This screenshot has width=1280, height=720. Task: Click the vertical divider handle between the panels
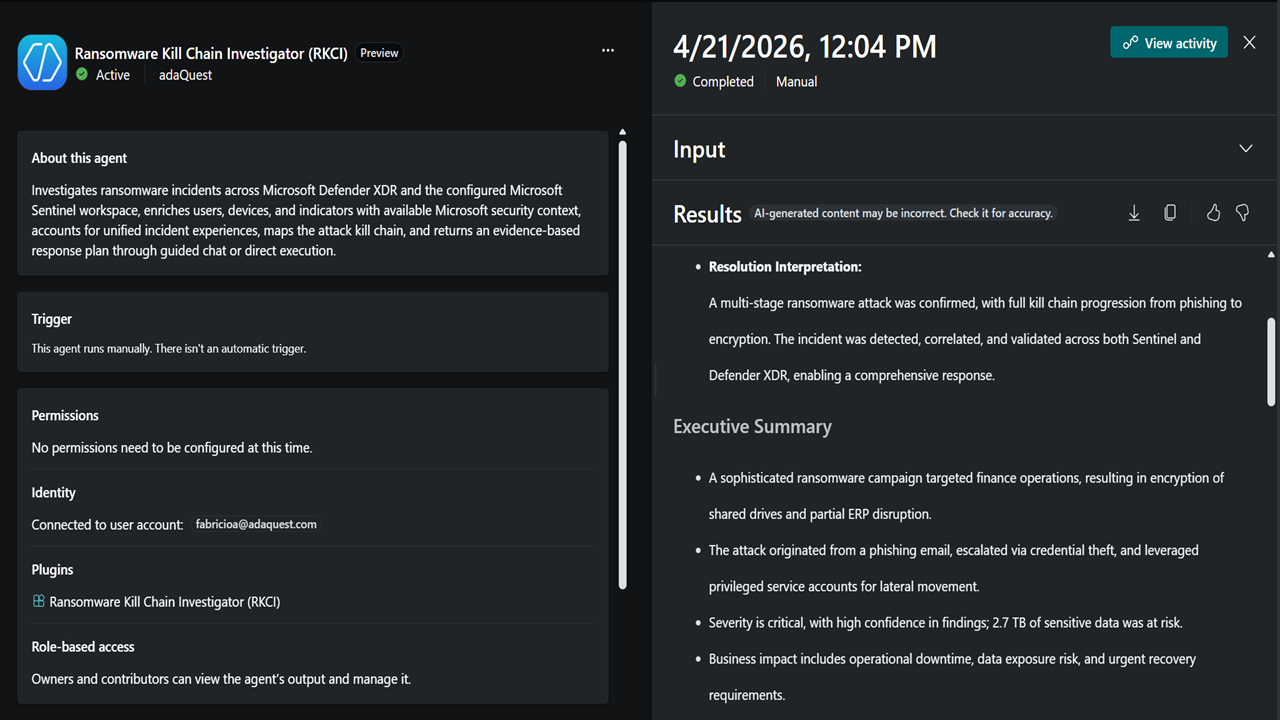pos(655,380)
